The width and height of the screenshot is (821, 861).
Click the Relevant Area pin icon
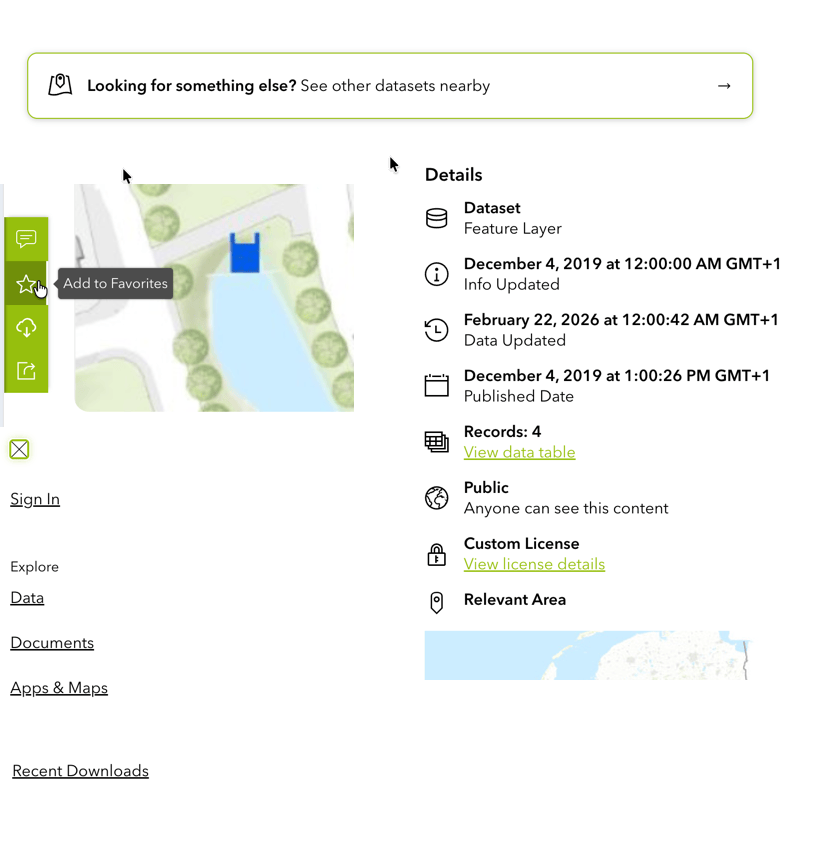coord(437,602)
